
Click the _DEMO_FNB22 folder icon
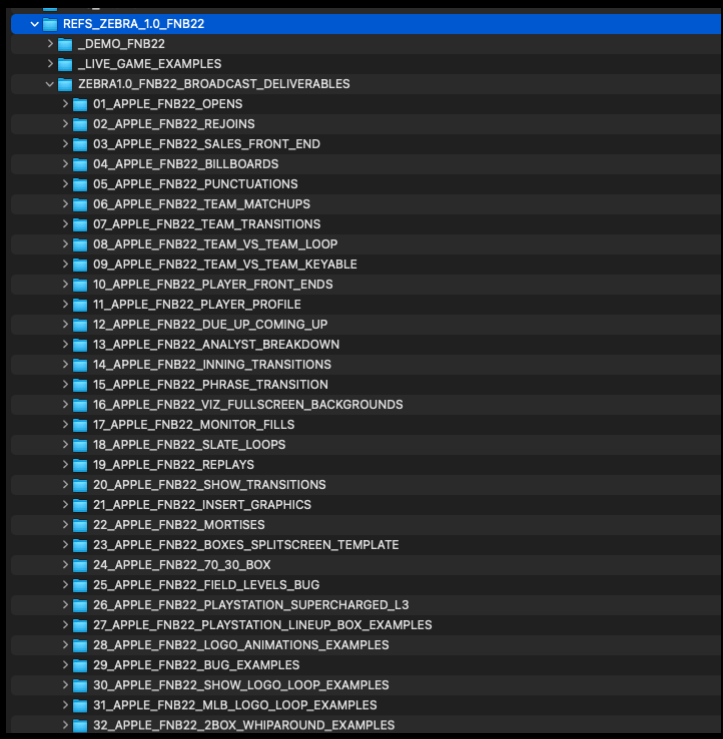point(65,44)
